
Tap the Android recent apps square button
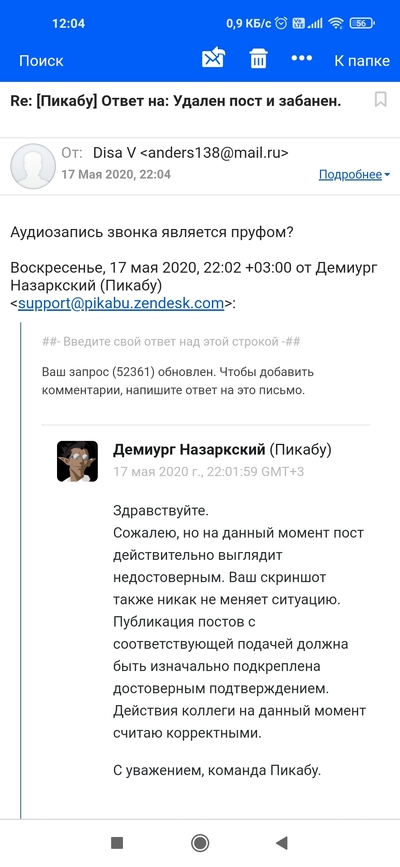click(x=117, y=843)
